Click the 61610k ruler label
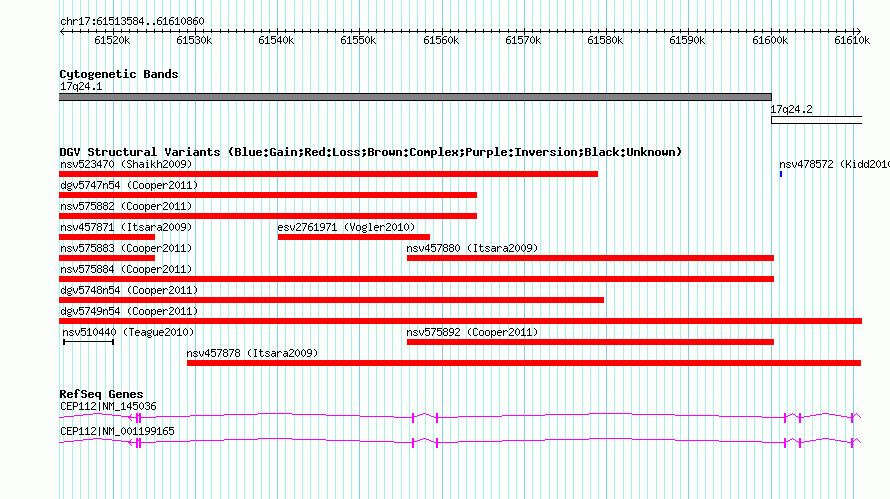Screen dimensions: 890x499 click(x=852, y=40)
